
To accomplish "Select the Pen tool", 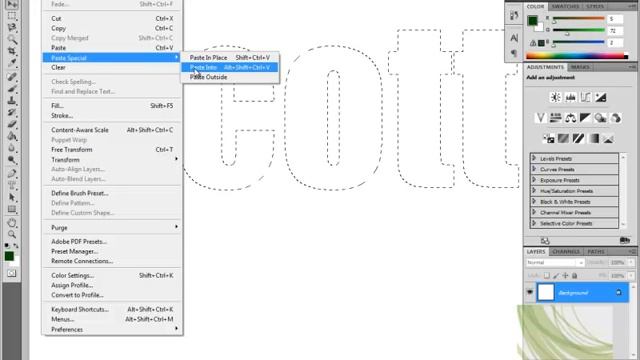I will click(x=12, y=173).
